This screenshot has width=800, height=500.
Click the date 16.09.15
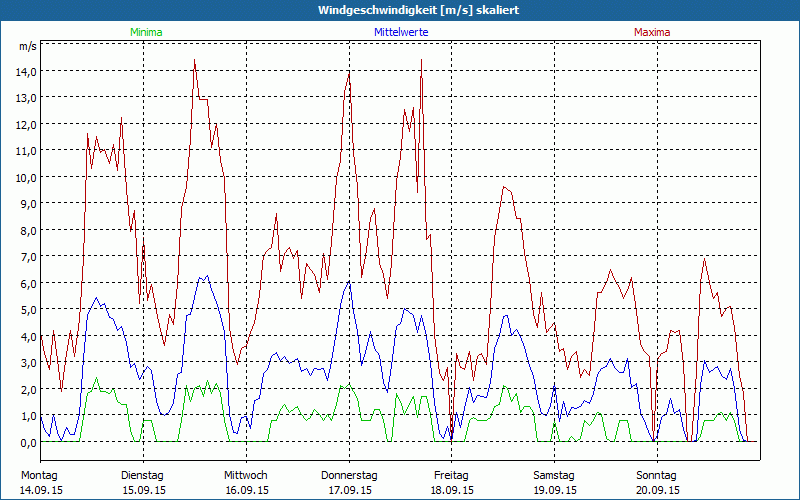click(247, 490)
